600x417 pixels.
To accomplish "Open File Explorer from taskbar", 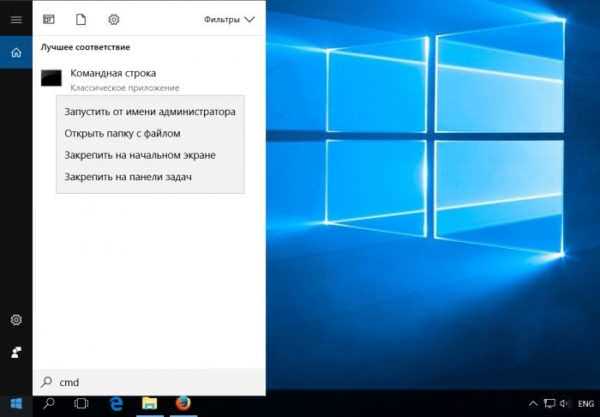I will click(150, 403).
